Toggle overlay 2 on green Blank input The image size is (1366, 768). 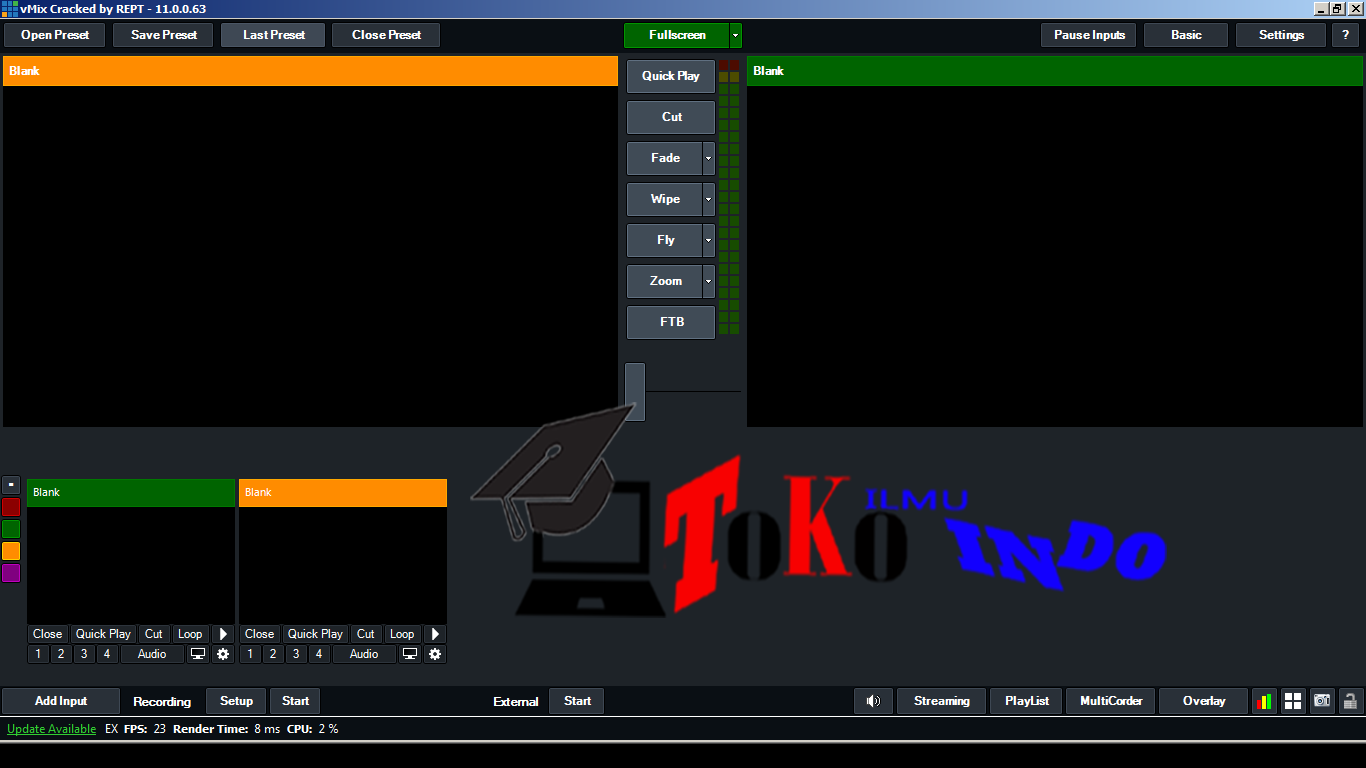click(x=61, y=654)
